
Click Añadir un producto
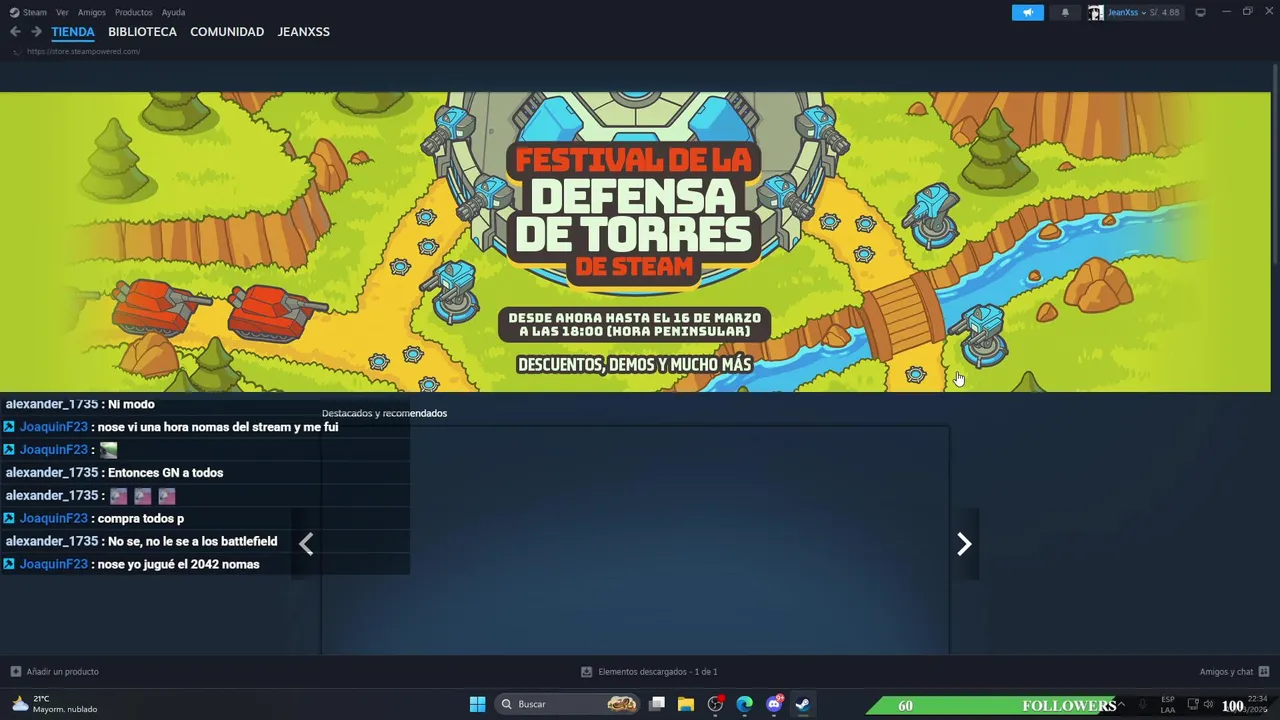pyautogui.click(x=62, y=672)
